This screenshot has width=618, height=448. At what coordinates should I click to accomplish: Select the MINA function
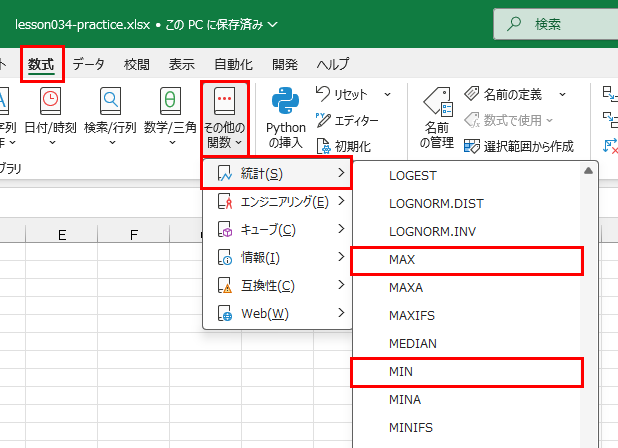[467, 399]
